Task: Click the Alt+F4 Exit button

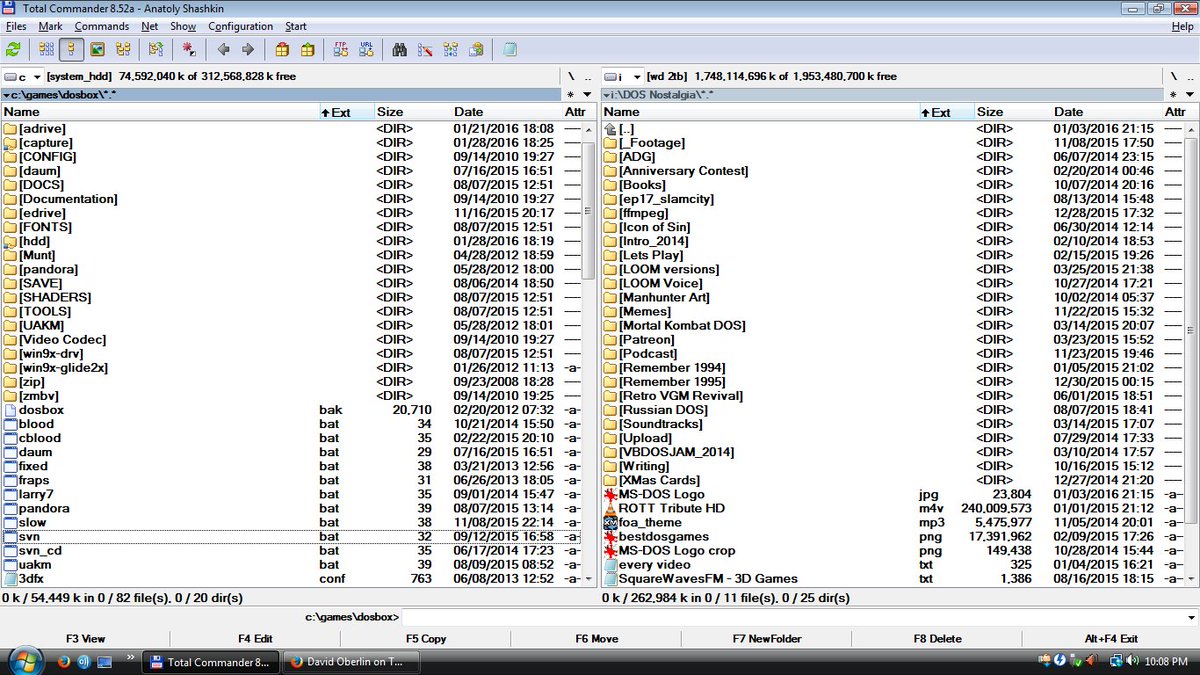Action: 1111,639
